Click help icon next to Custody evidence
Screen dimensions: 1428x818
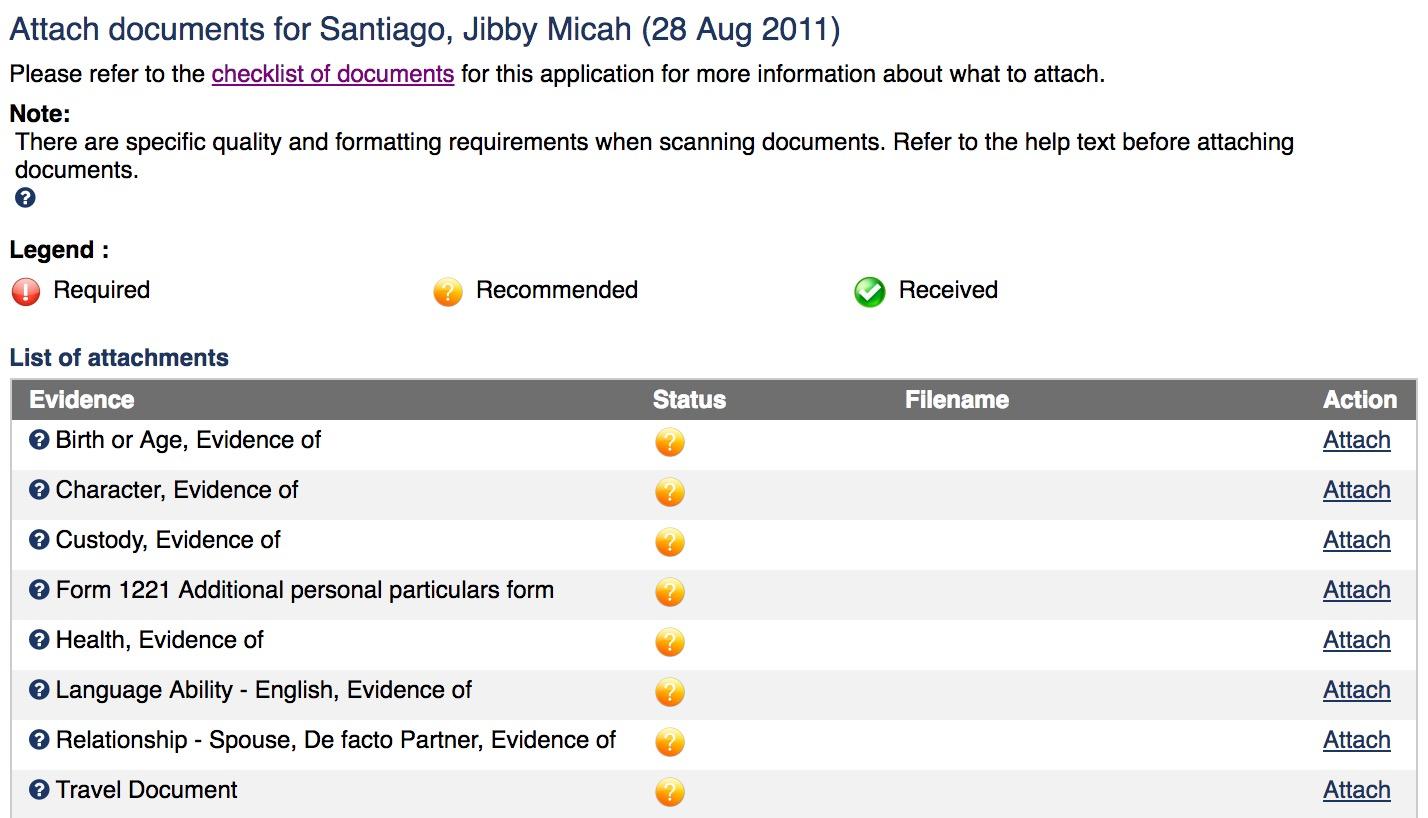tap(39, 540)
